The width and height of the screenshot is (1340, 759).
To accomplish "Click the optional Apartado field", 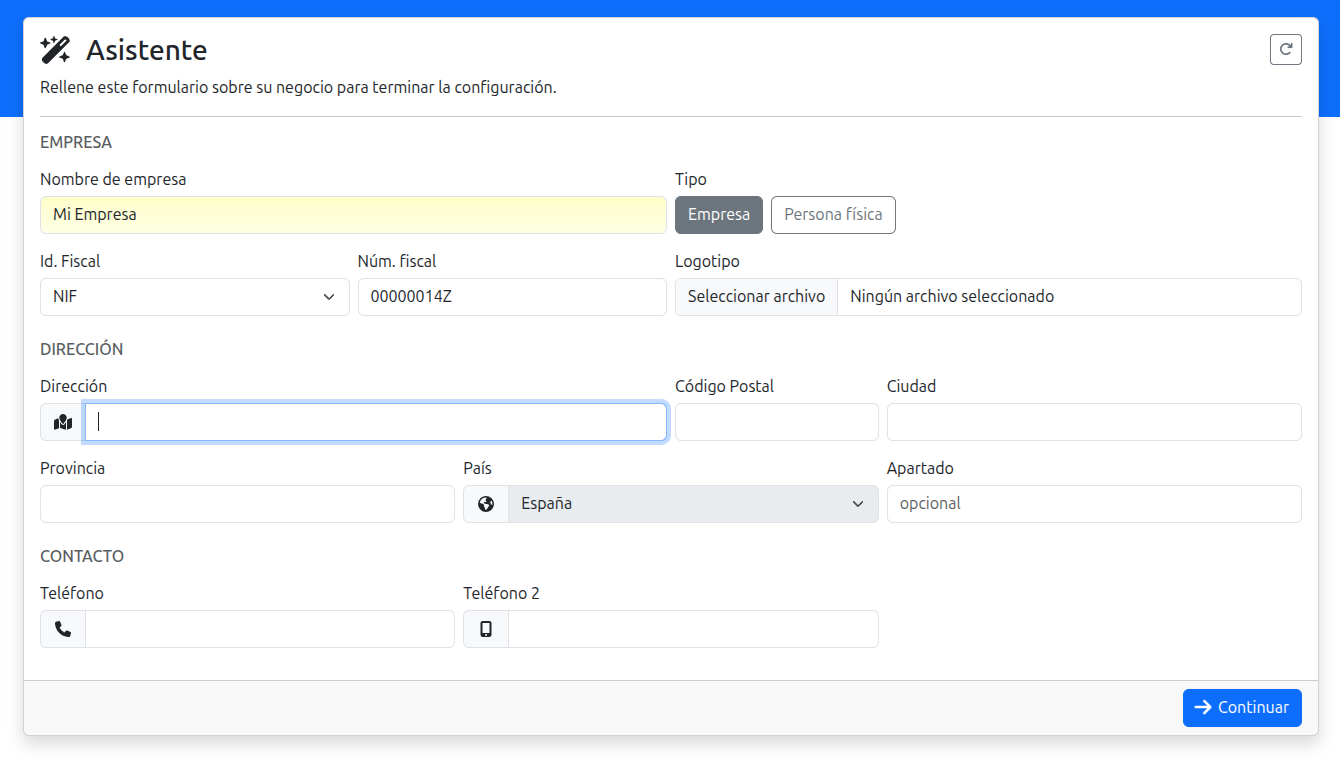I will click(x=1093, y=504).
